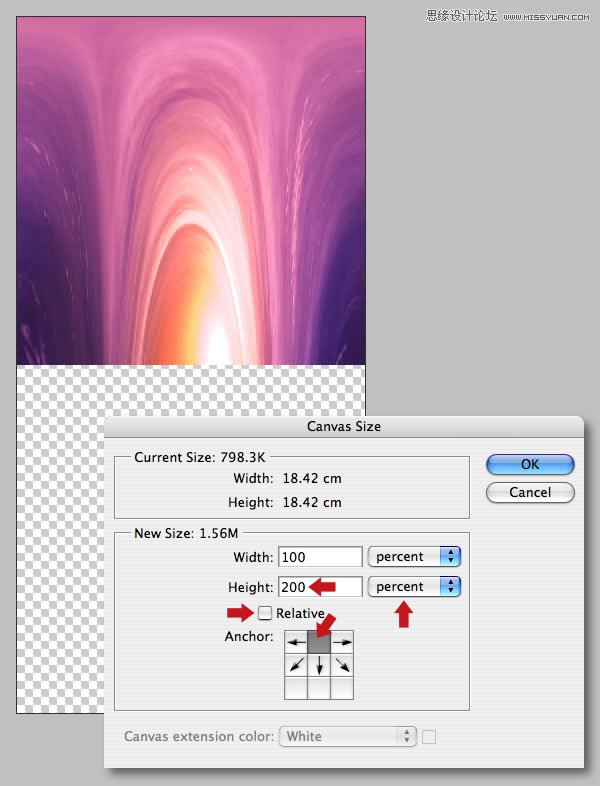Select the left-arrow anchor cell
Screen dimensions: 600x786
296,642
